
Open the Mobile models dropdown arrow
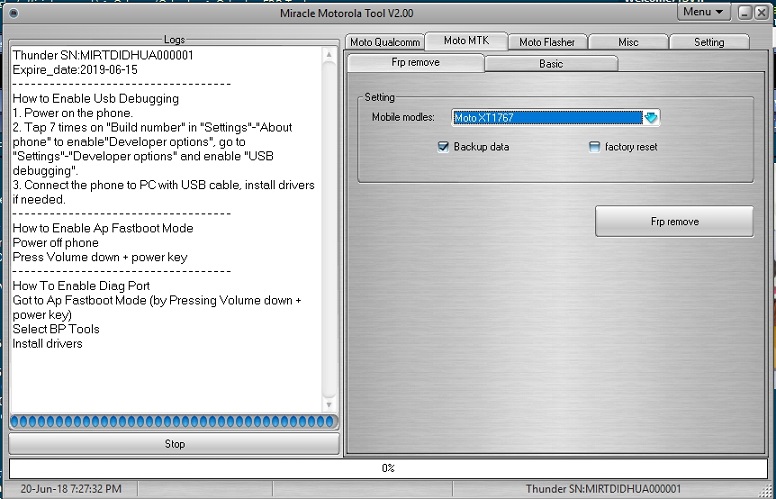(651, 117)
